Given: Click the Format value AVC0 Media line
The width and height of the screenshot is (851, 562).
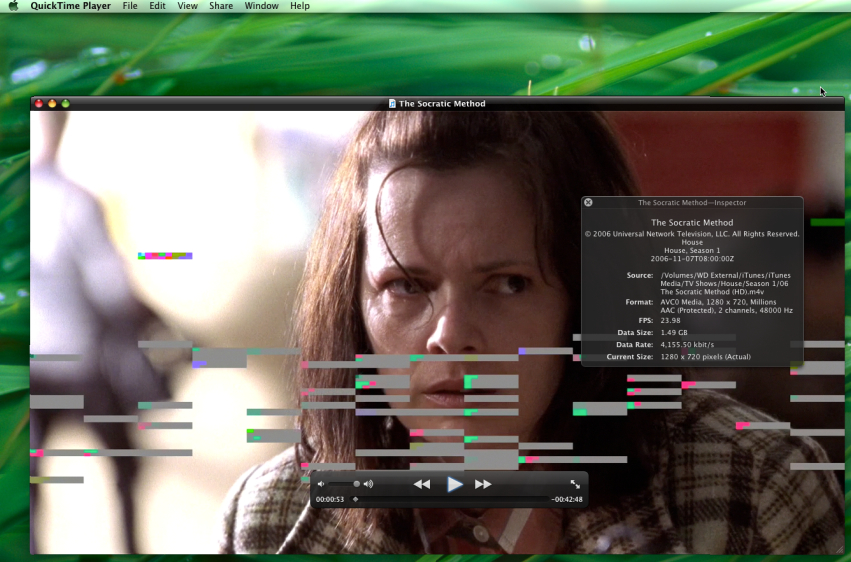Looking at the screenshot, I should pos(718,302).
